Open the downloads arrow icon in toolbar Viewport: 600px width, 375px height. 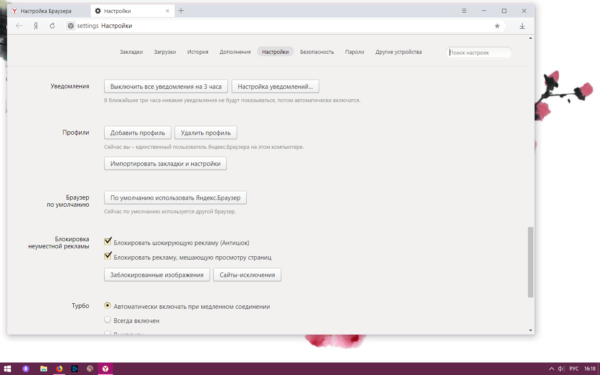pyautogui.click(x=522, y=26)
